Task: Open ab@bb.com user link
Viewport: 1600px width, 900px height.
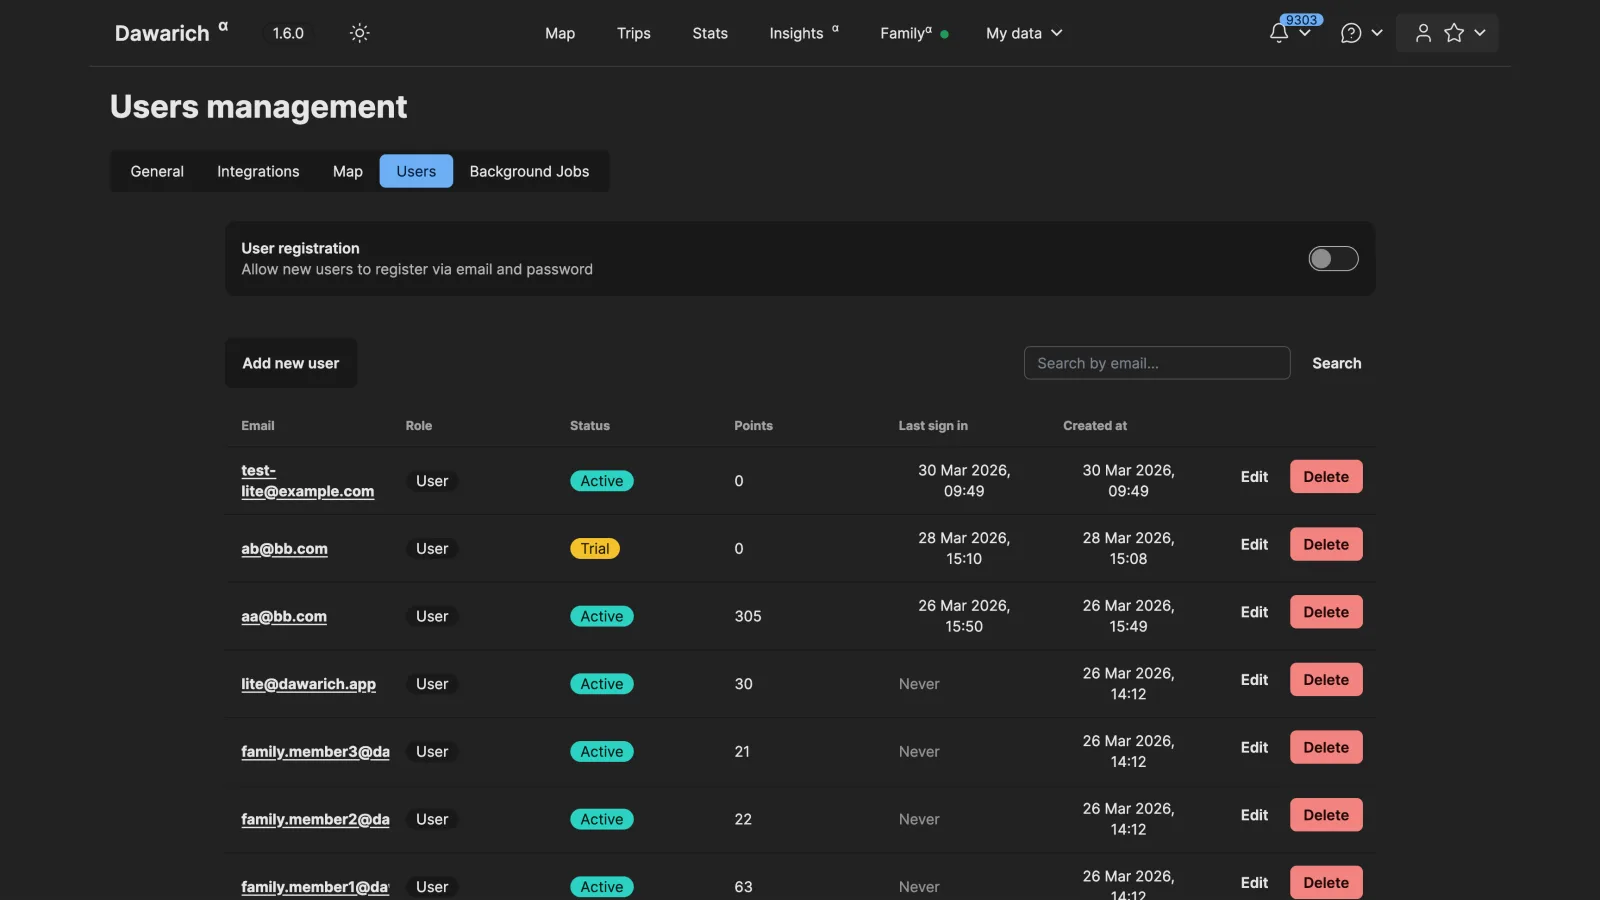Action: pyautogui.click(x=284, y=548)
